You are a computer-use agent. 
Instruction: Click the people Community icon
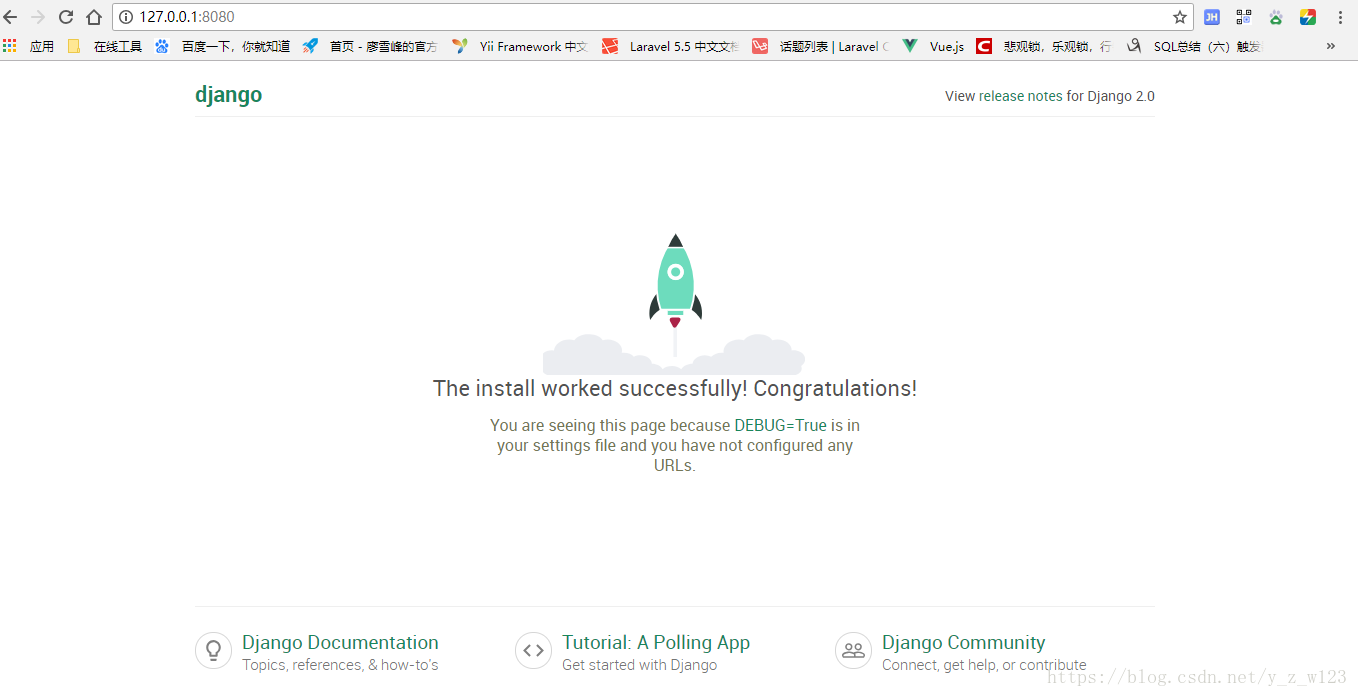(x=853, y=651)
